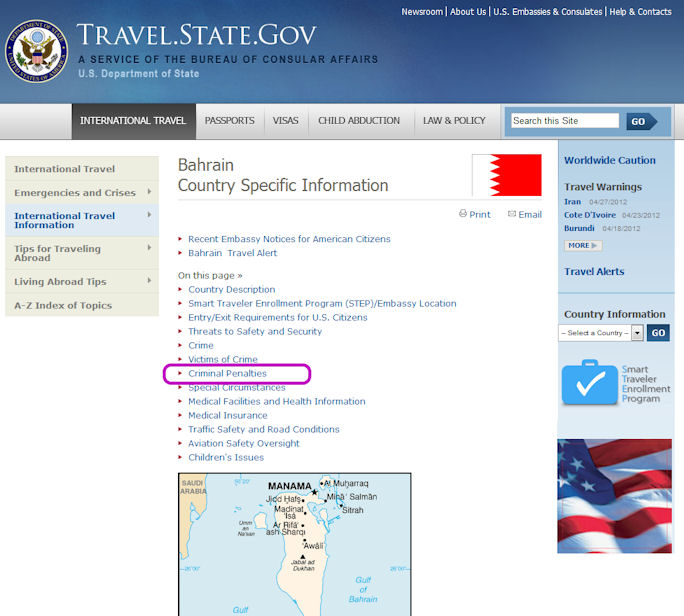Viewport: 684px width, 616px height.
Task: Open the International Travel nav tab
Action: coord(133,121)
